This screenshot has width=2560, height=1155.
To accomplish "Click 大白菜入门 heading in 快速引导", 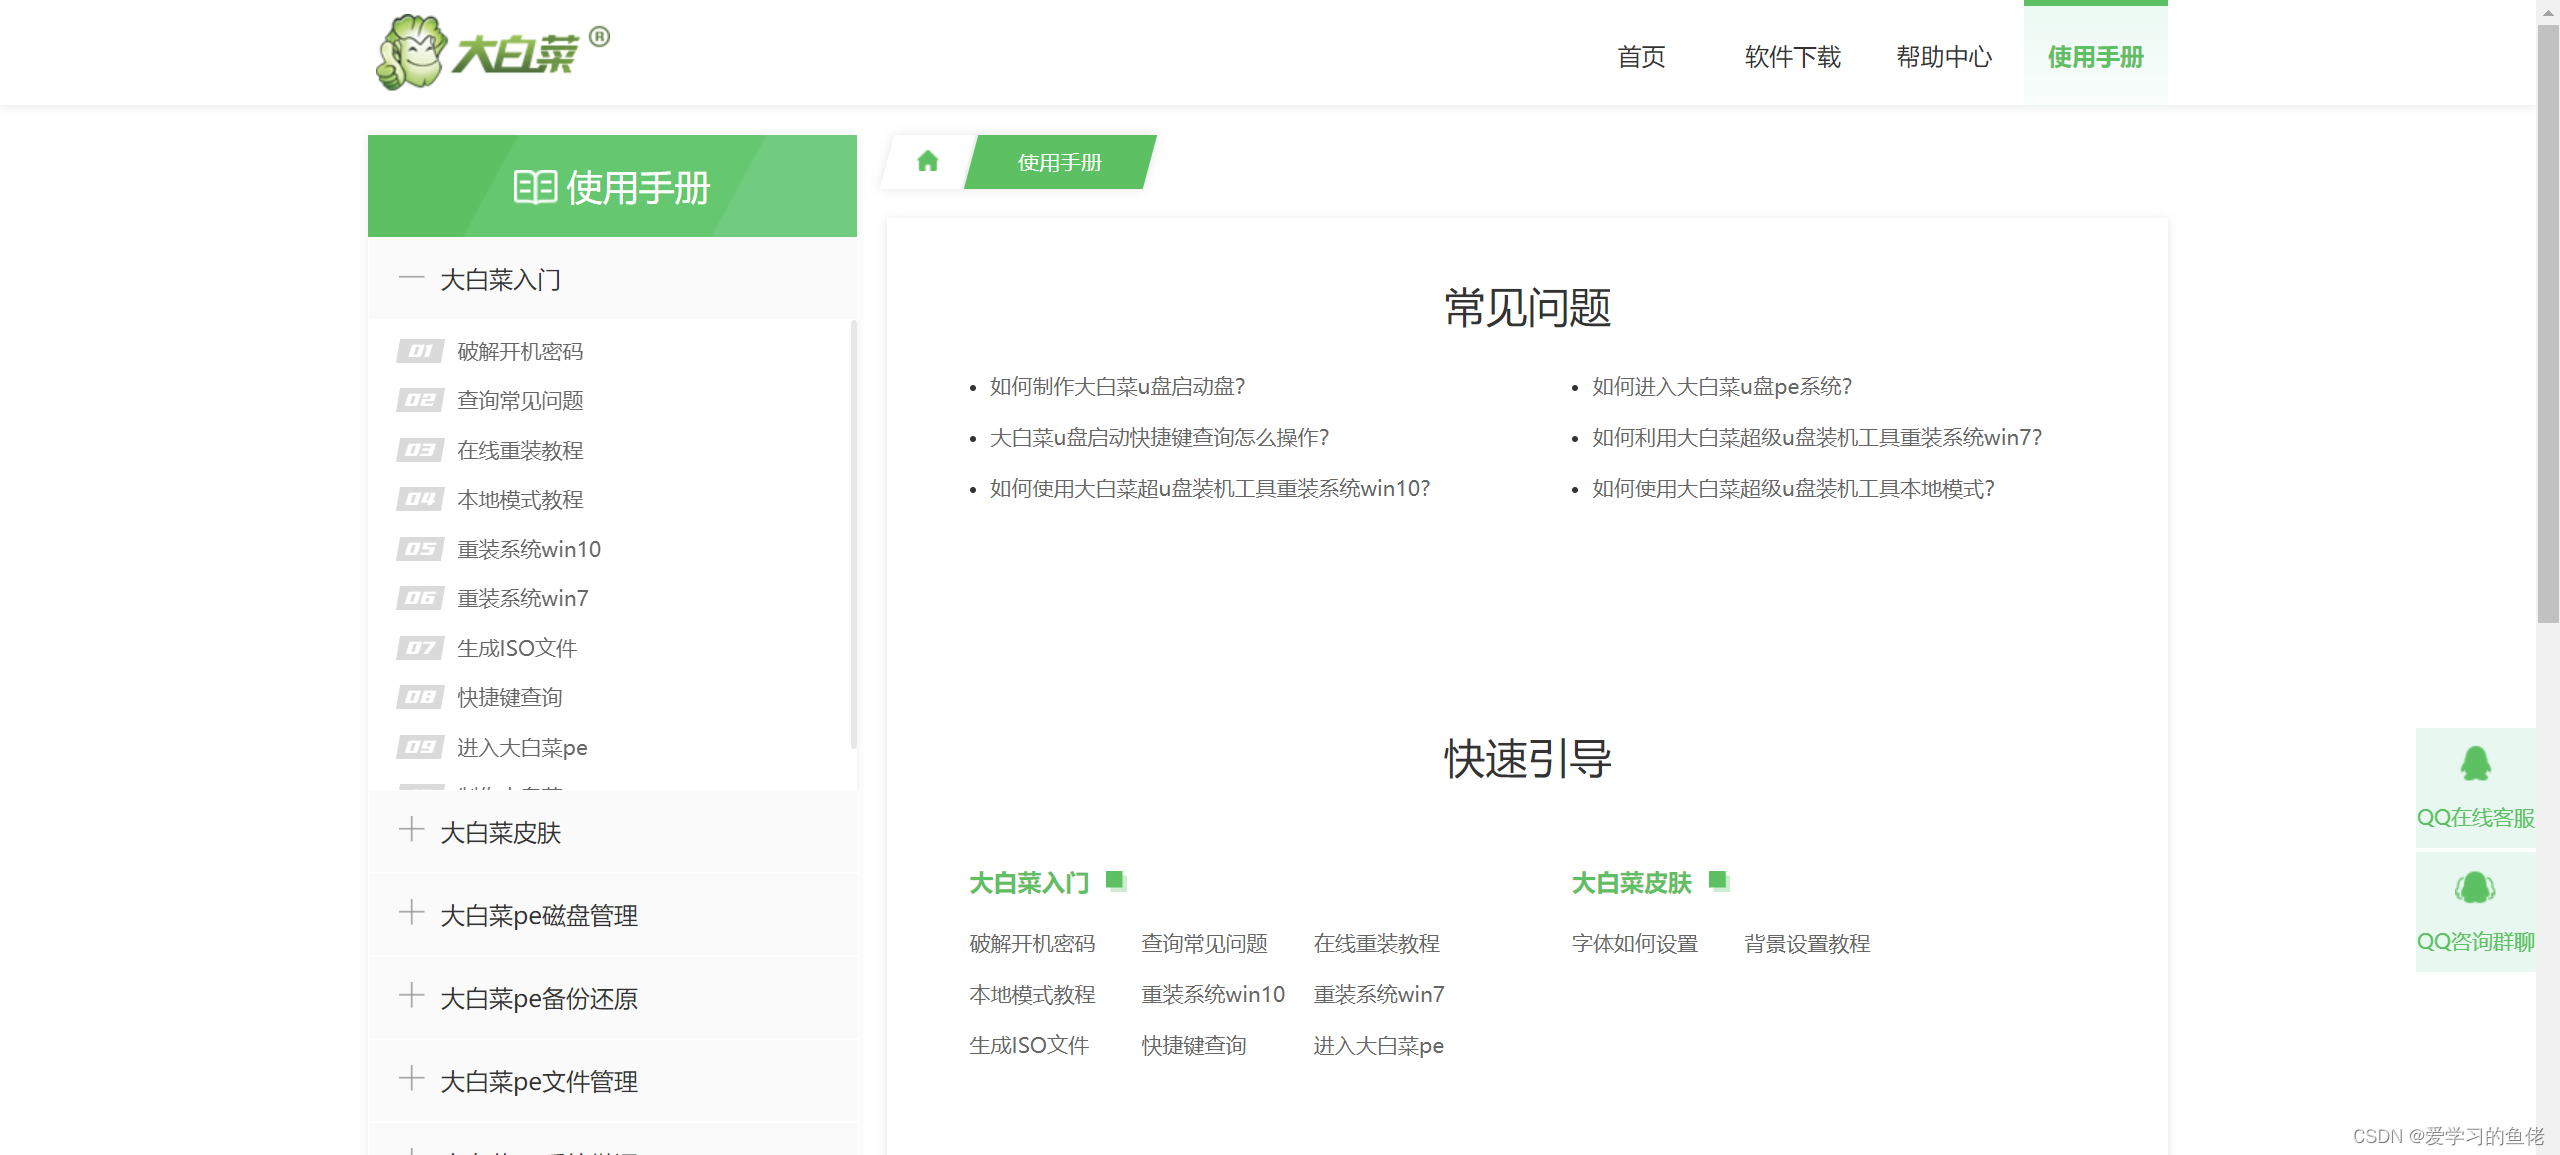I will (1029, 883).
